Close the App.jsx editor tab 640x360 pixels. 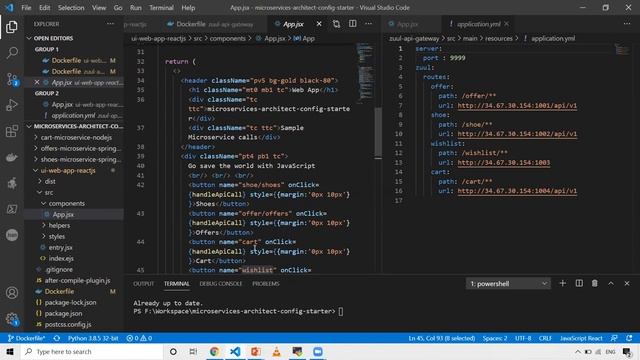(x=319, y=24)
